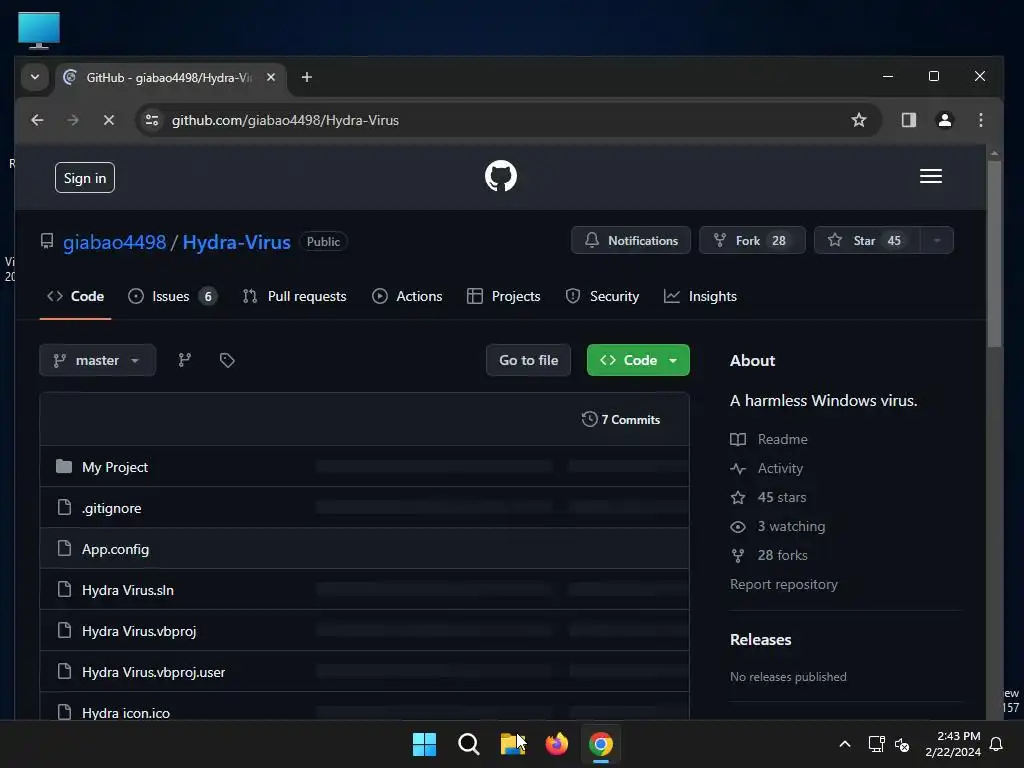Expand the green Code dropdown

[x=638, y=360]
